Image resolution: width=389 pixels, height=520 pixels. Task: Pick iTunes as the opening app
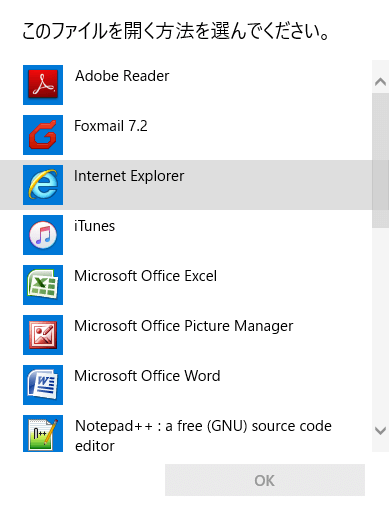point(186,235)
